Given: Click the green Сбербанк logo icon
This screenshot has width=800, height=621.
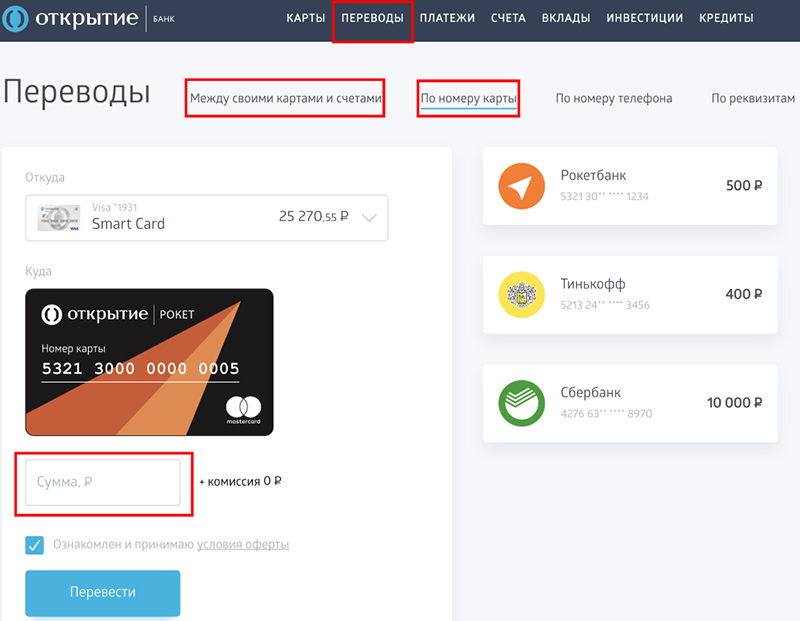Looking at the screenshot, I should pos(521,403).
